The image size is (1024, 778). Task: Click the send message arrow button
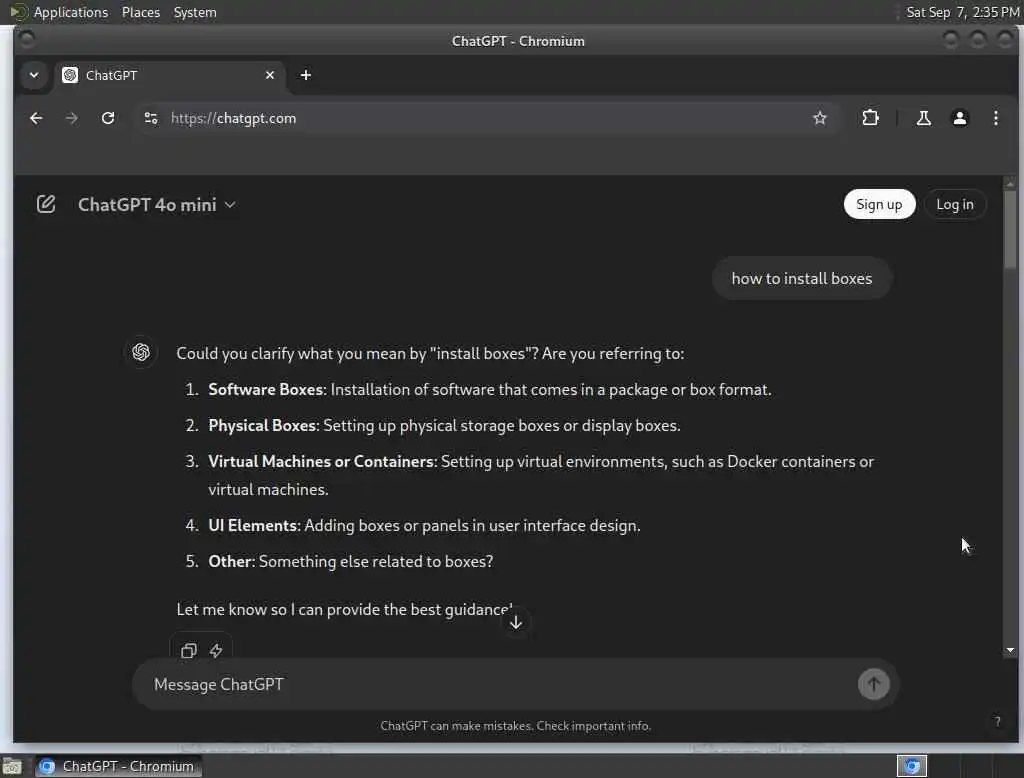click(873, 684)
